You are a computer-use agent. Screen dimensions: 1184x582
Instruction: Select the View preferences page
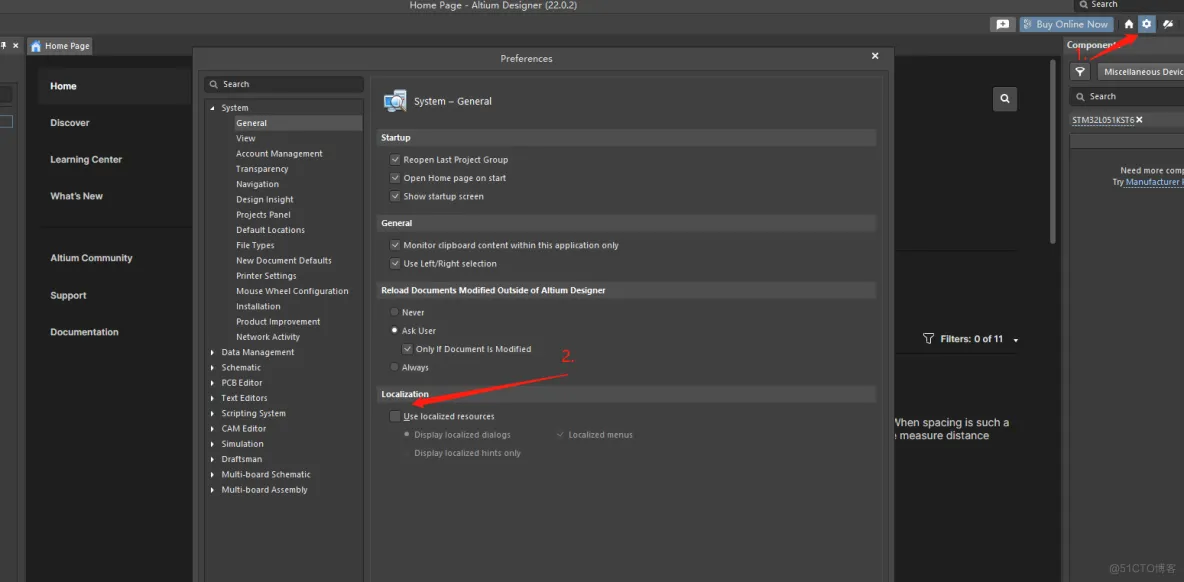click(245, 138)
